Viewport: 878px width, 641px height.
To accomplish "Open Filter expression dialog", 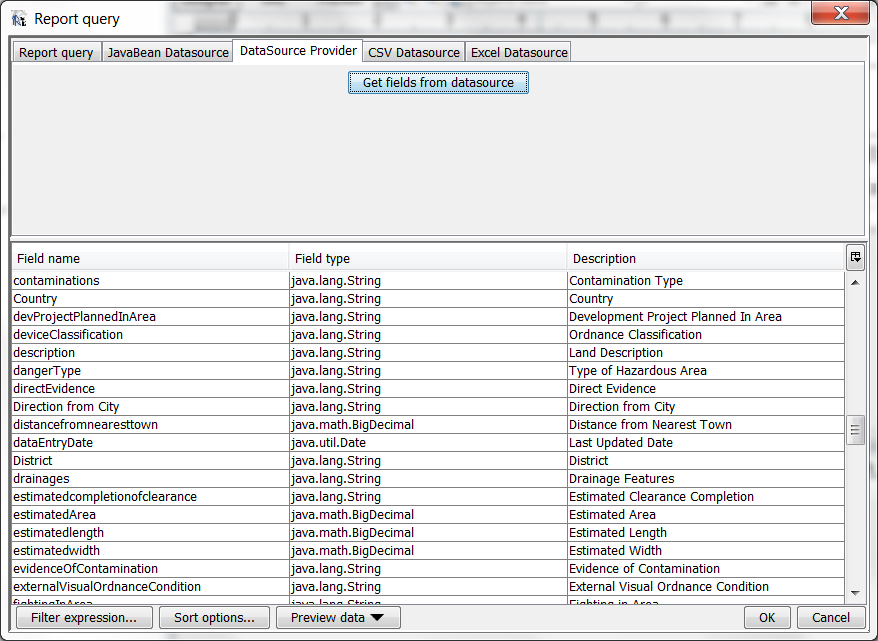I will click(84, 618).
